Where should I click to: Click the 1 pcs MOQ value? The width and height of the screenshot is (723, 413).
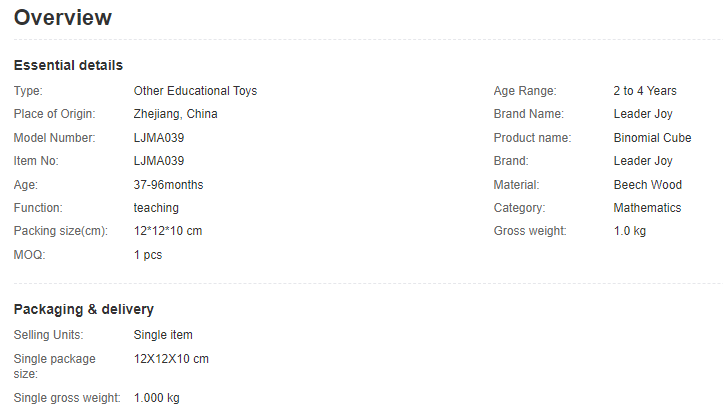pyautogui.click(x=148, y=255)
